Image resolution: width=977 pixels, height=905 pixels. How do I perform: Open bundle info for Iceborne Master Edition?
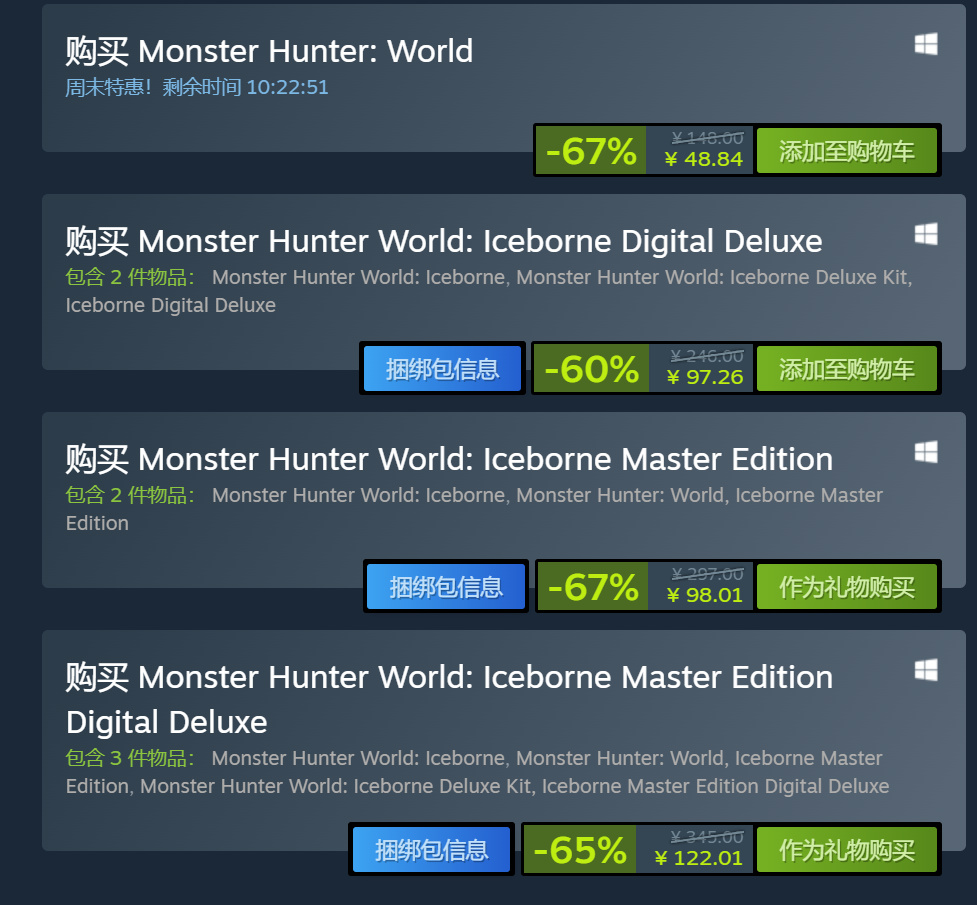[x=446, y=586]
